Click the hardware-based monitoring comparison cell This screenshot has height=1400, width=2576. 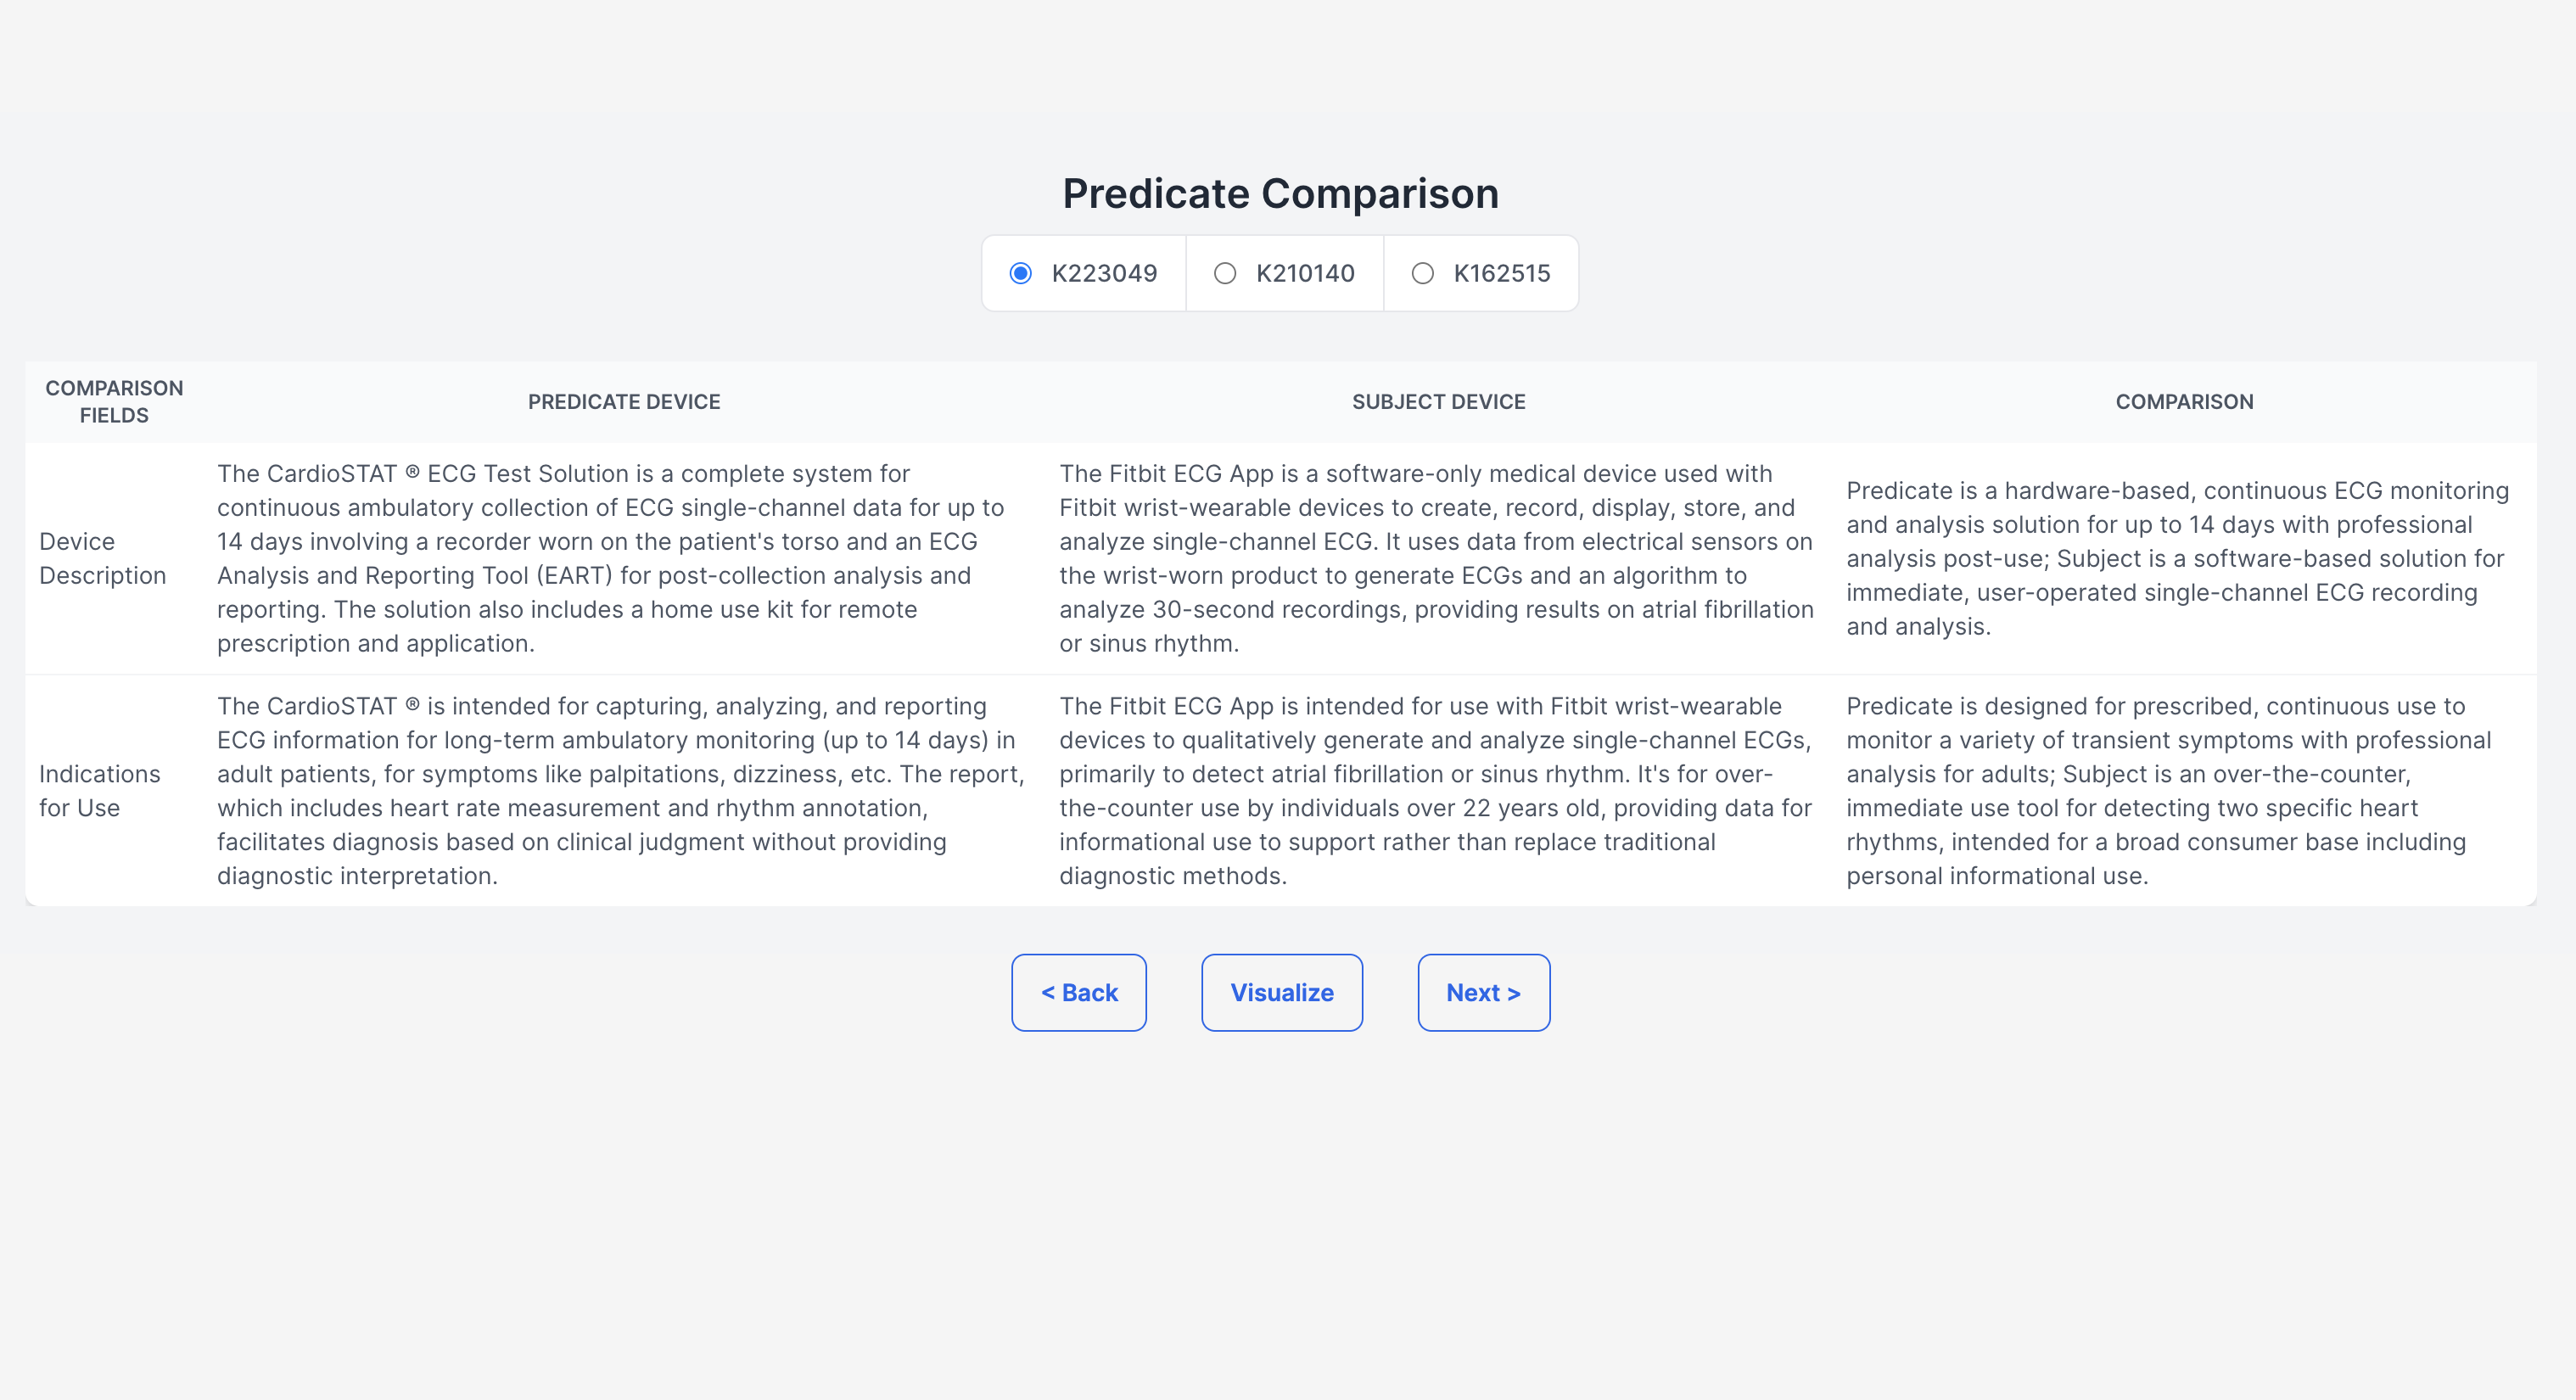pos(2178,558)
